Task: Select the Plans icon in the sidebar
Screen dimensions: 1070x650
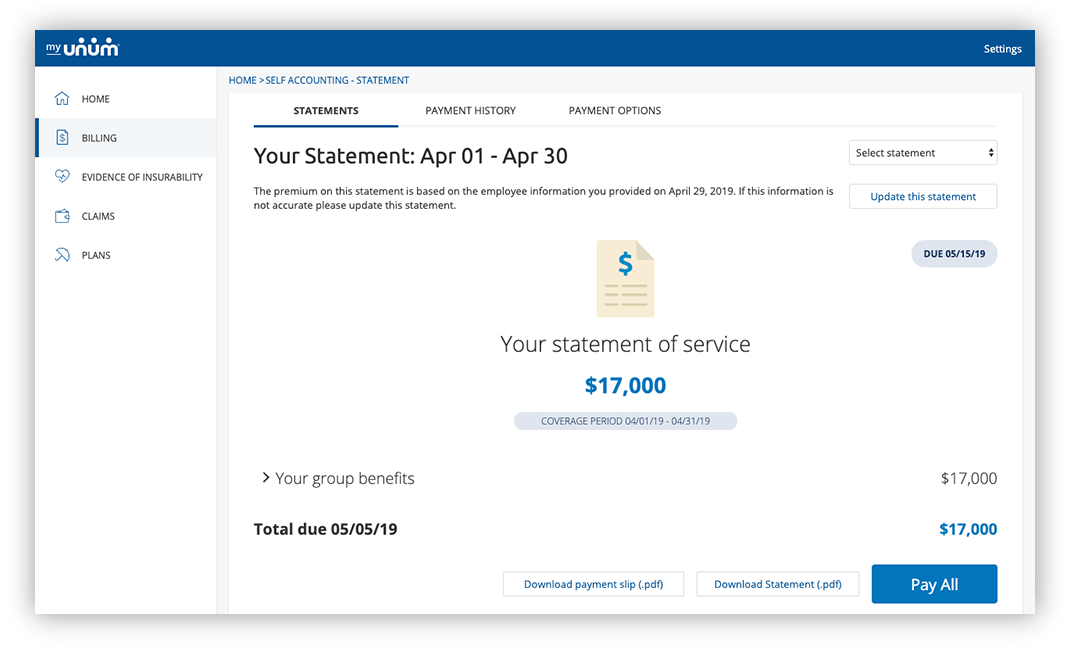Action: pyautogui.click(x=62, y=254)
